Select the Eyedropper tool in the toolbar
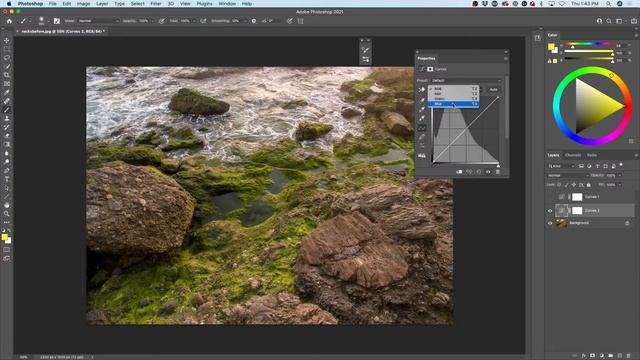Screen dimensions: 640x360 point(7,92)
